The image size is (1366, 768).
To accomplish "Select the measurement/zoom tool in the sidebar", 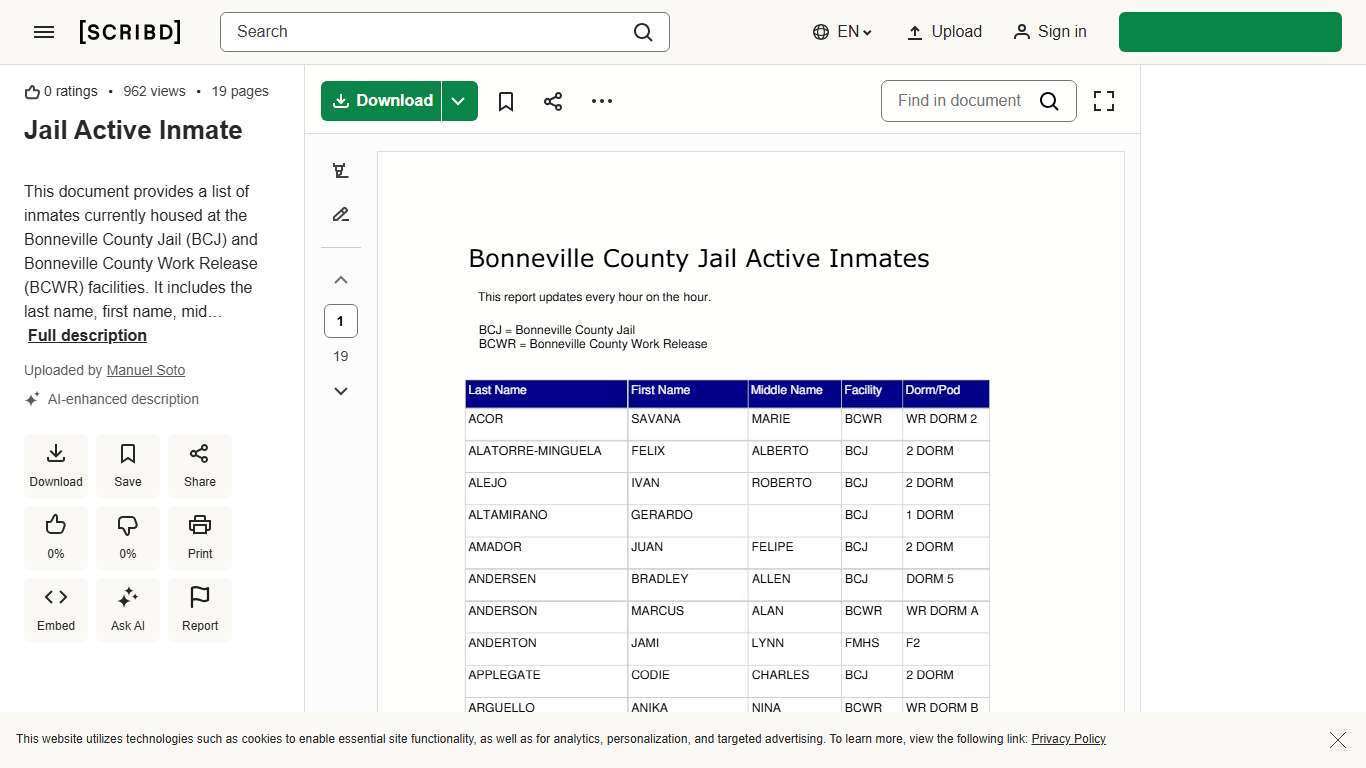I will [x=341, y=170].
